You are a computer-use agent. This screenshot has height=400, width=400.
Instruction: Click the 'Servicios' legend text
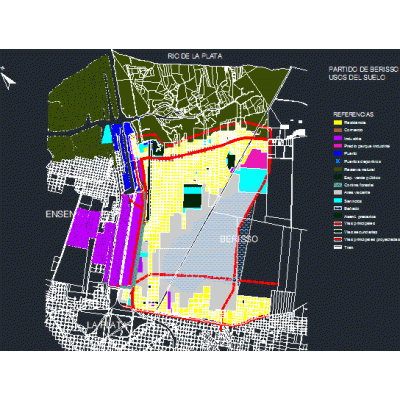353,201
